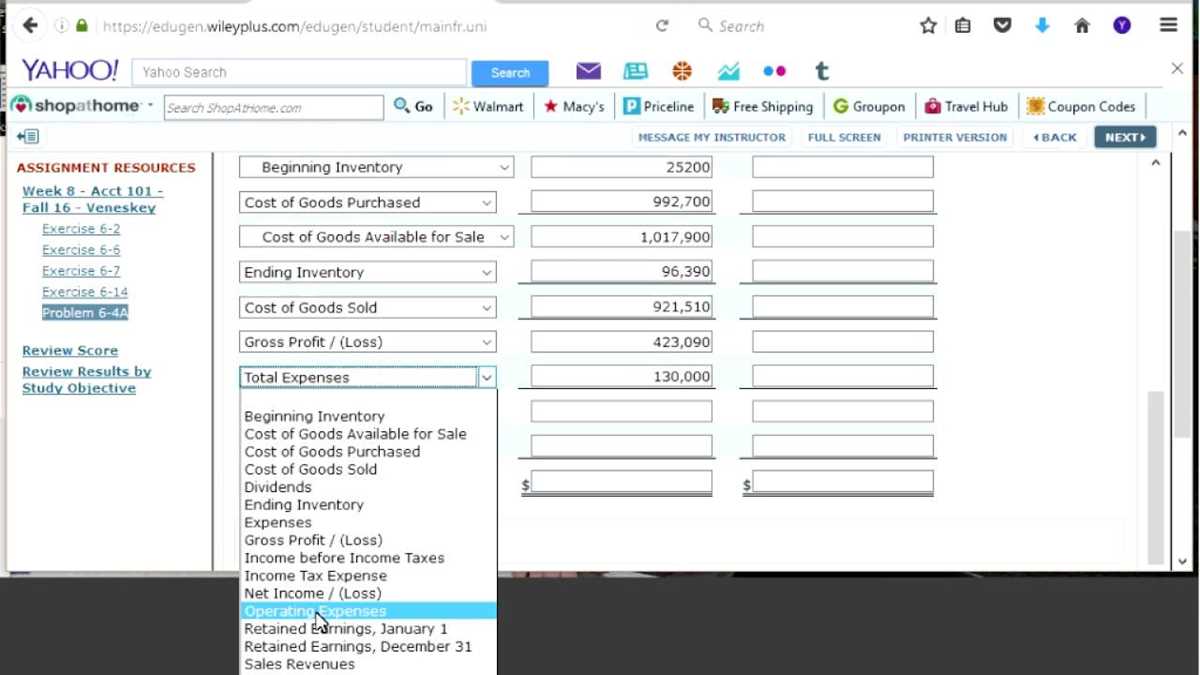This screenshot has height=675, width=1200.
Task: Open Cost of Goods Available for Sale dropdown
Action: click(x=376, y=237)
